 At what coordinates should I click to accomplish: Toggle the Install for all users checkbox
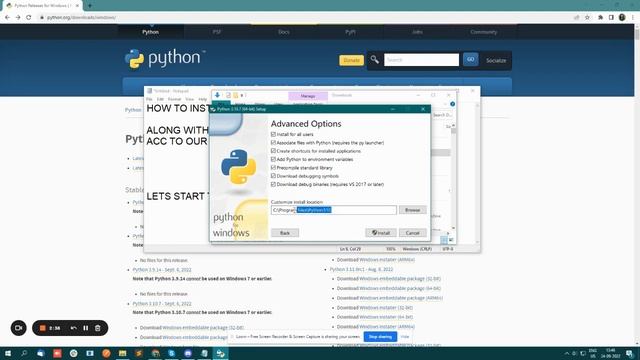(x=273, y=134)
